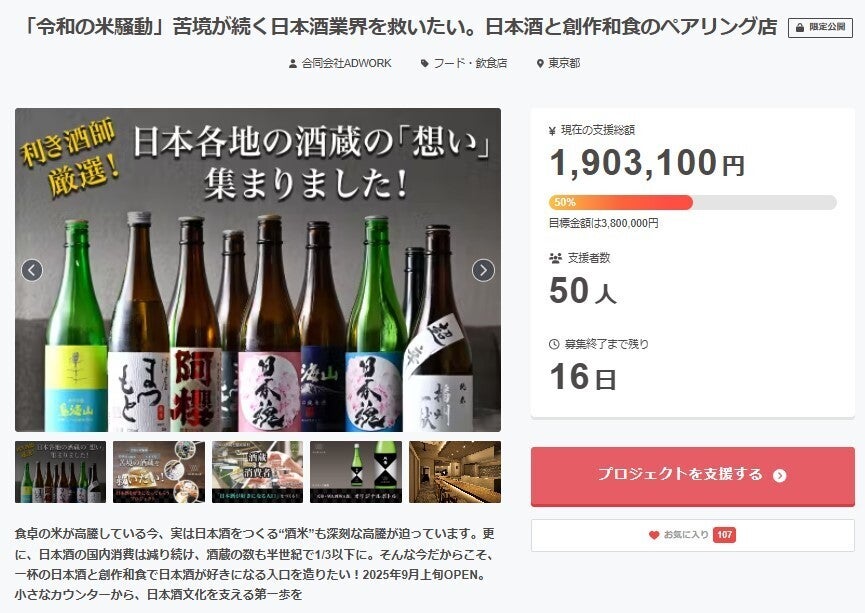
Task: Click the 50% funding progress bar
Action: tap(692, 202)
